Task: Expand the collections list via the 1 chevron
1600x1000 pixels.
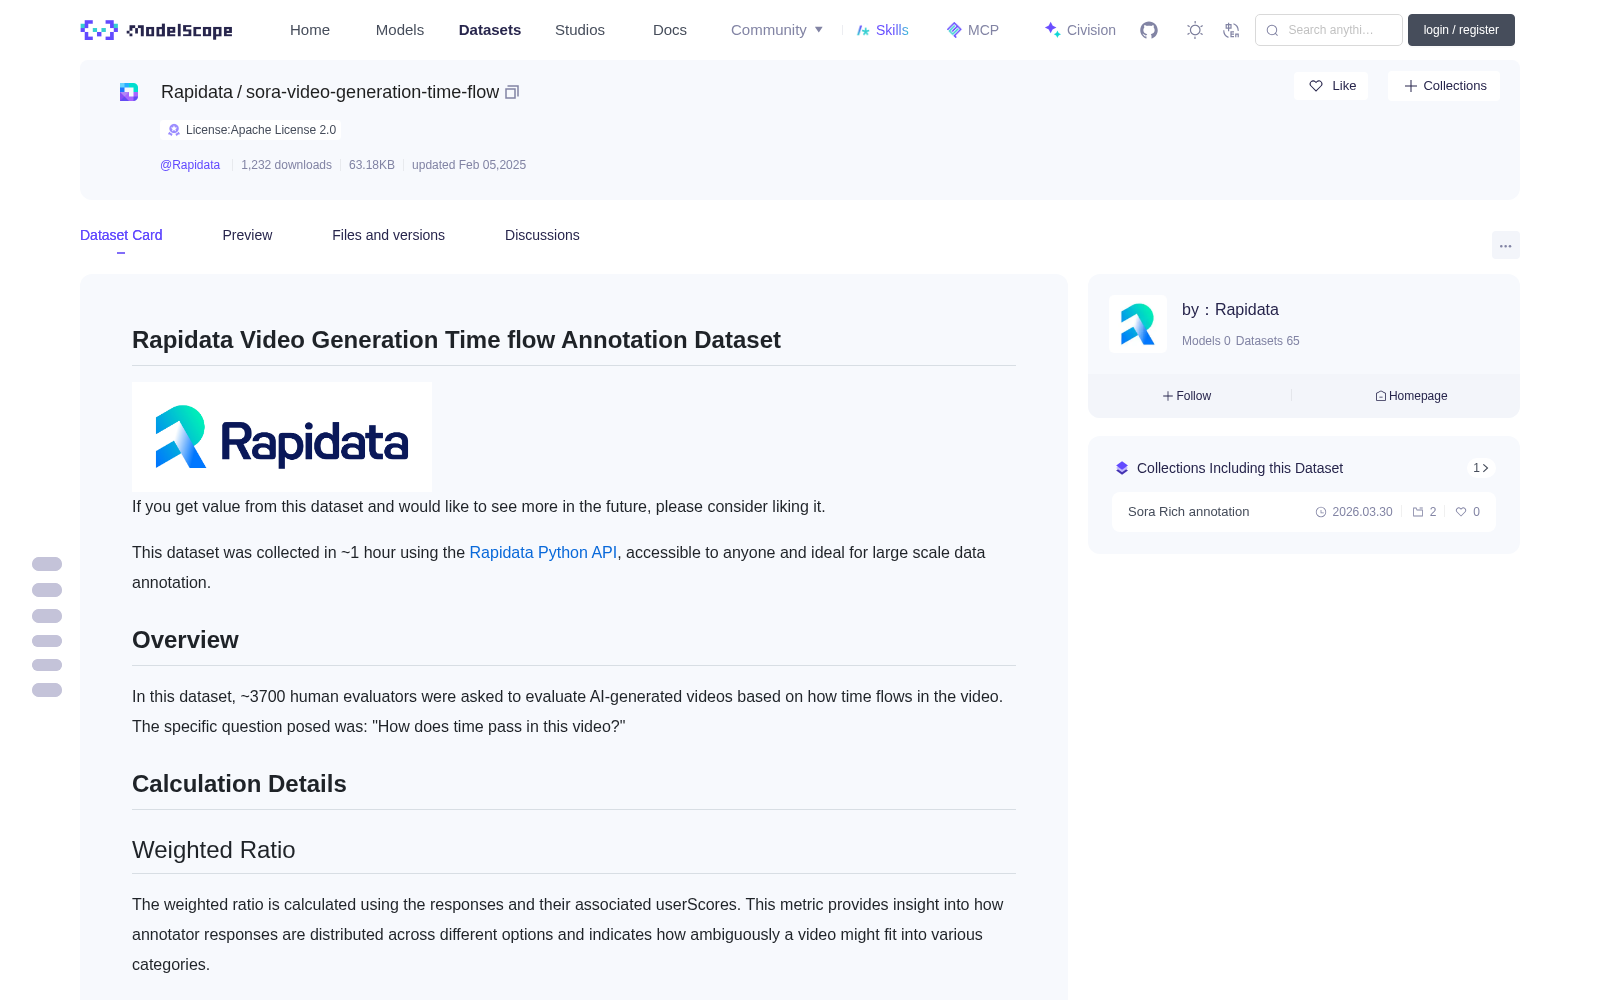Action: tap(1481, 468)
